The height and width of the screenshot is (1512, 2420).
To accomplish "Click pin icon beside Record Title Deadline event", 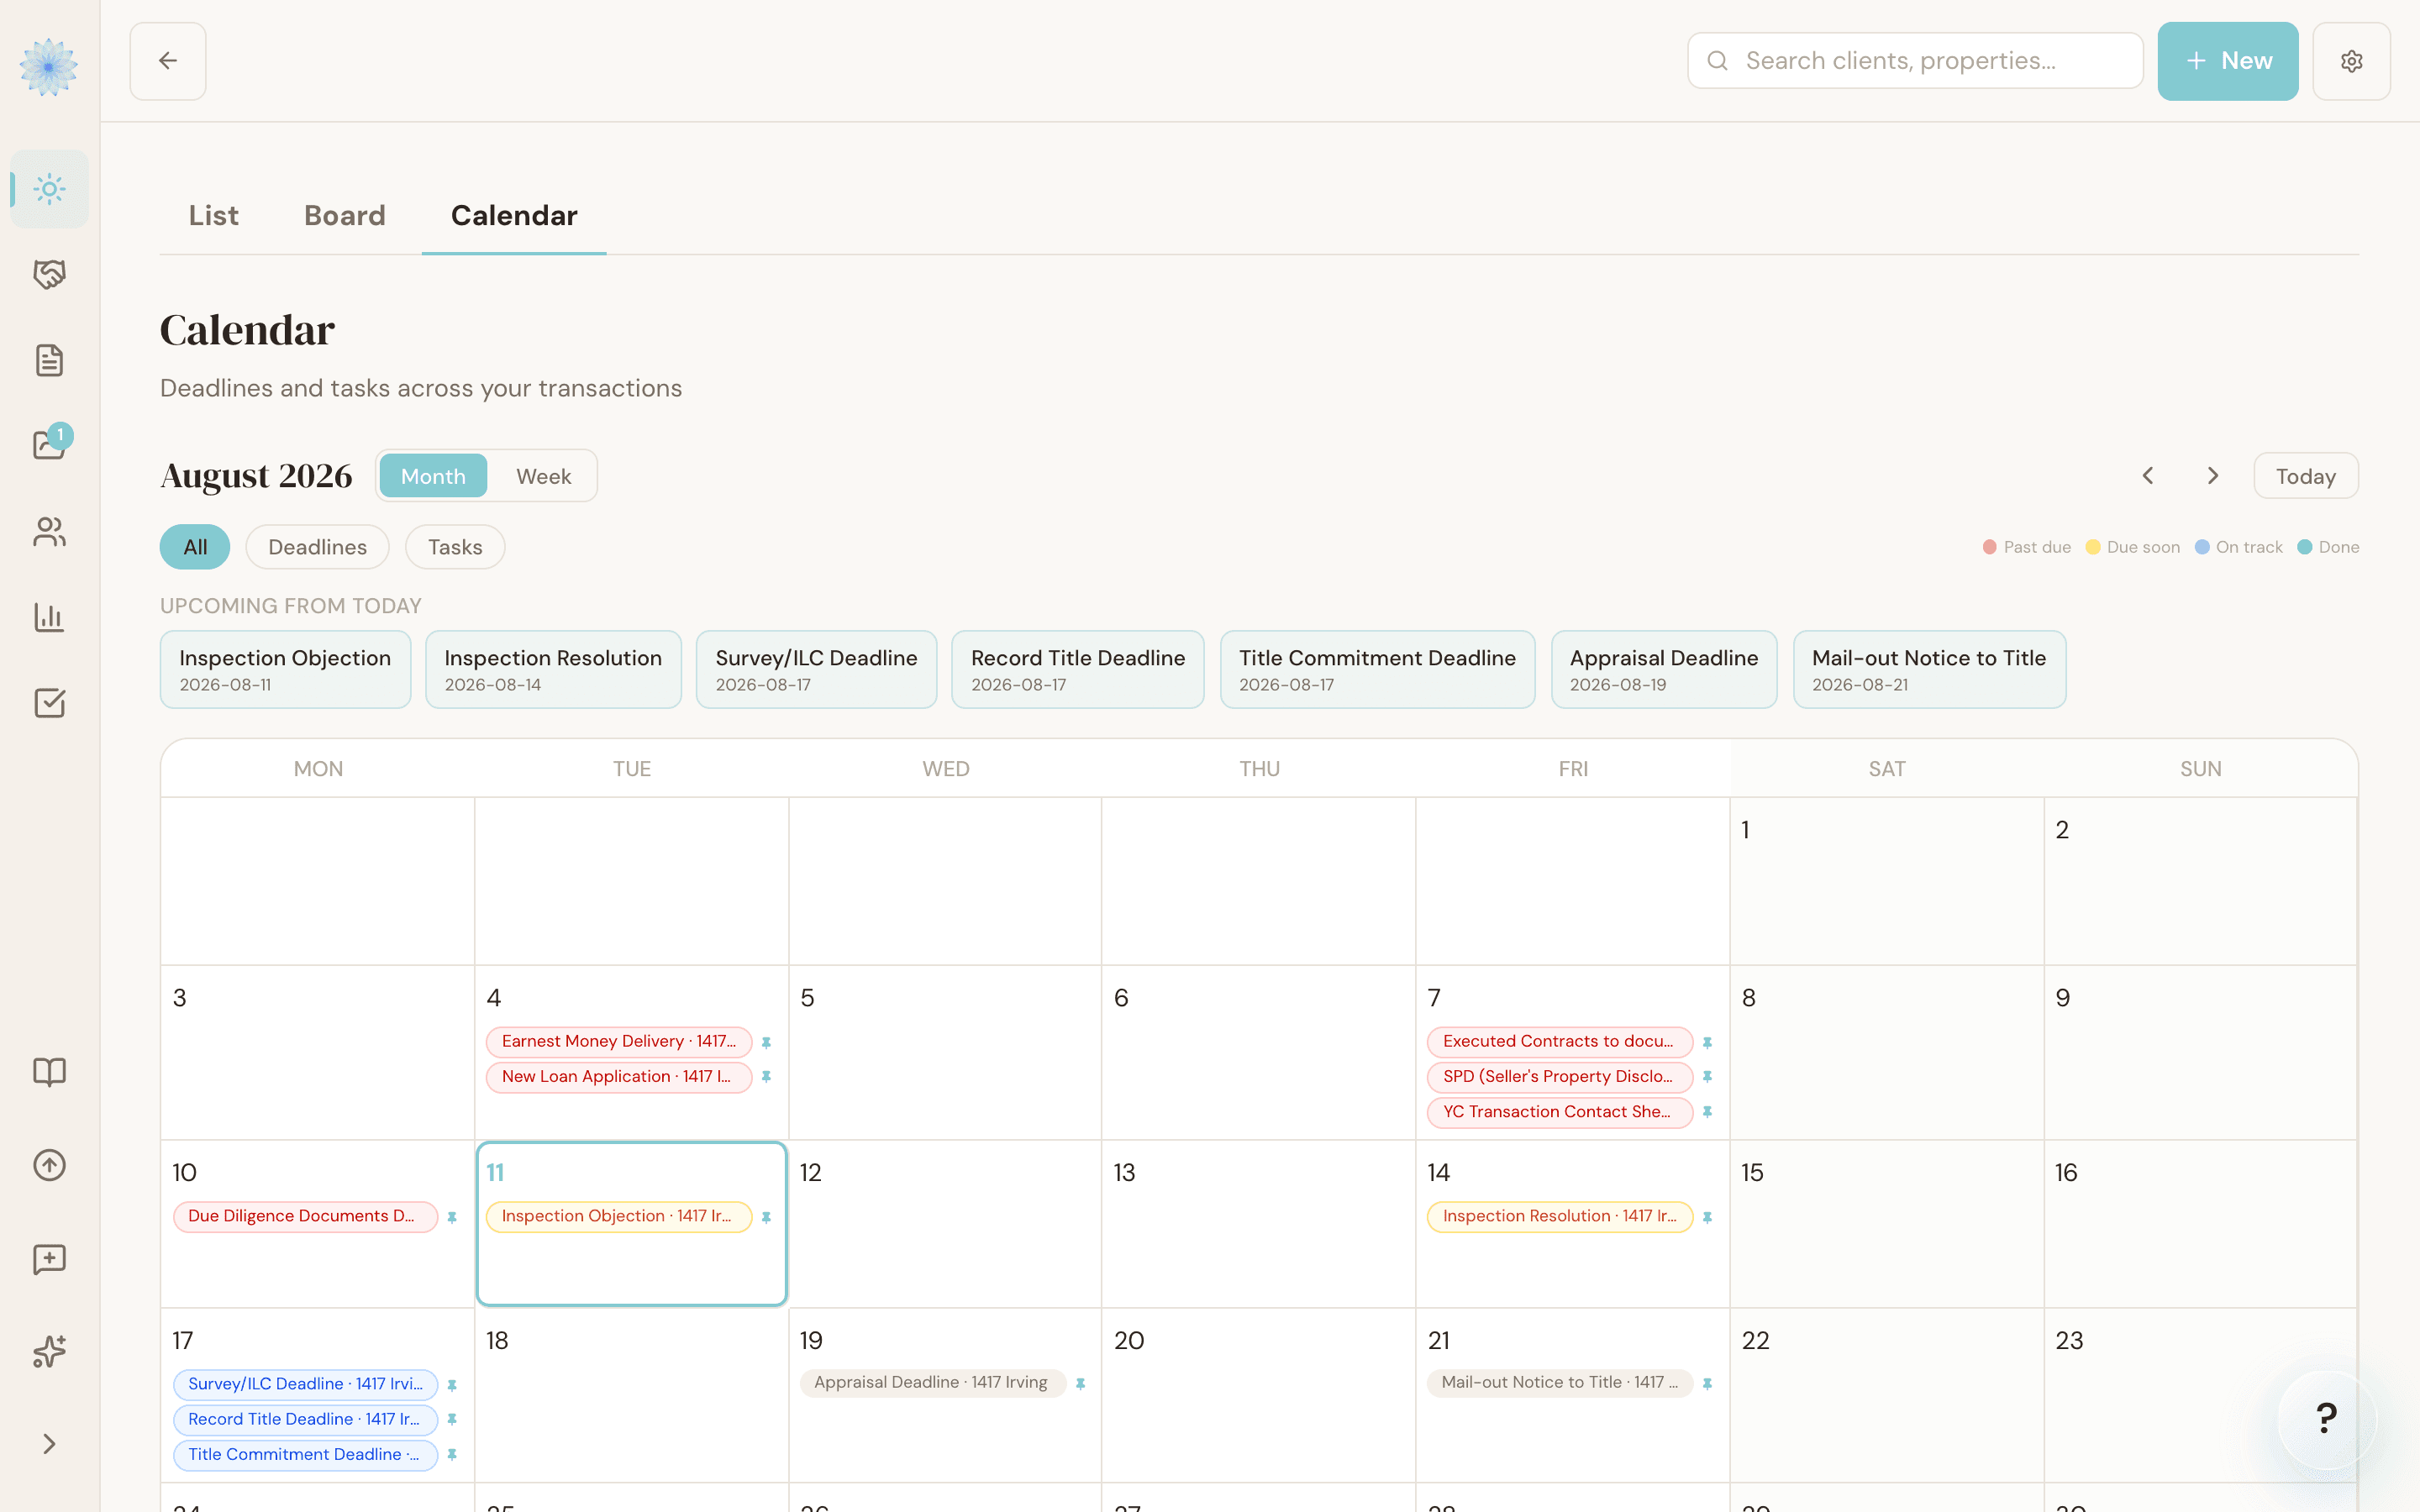I will (452, 1419).
